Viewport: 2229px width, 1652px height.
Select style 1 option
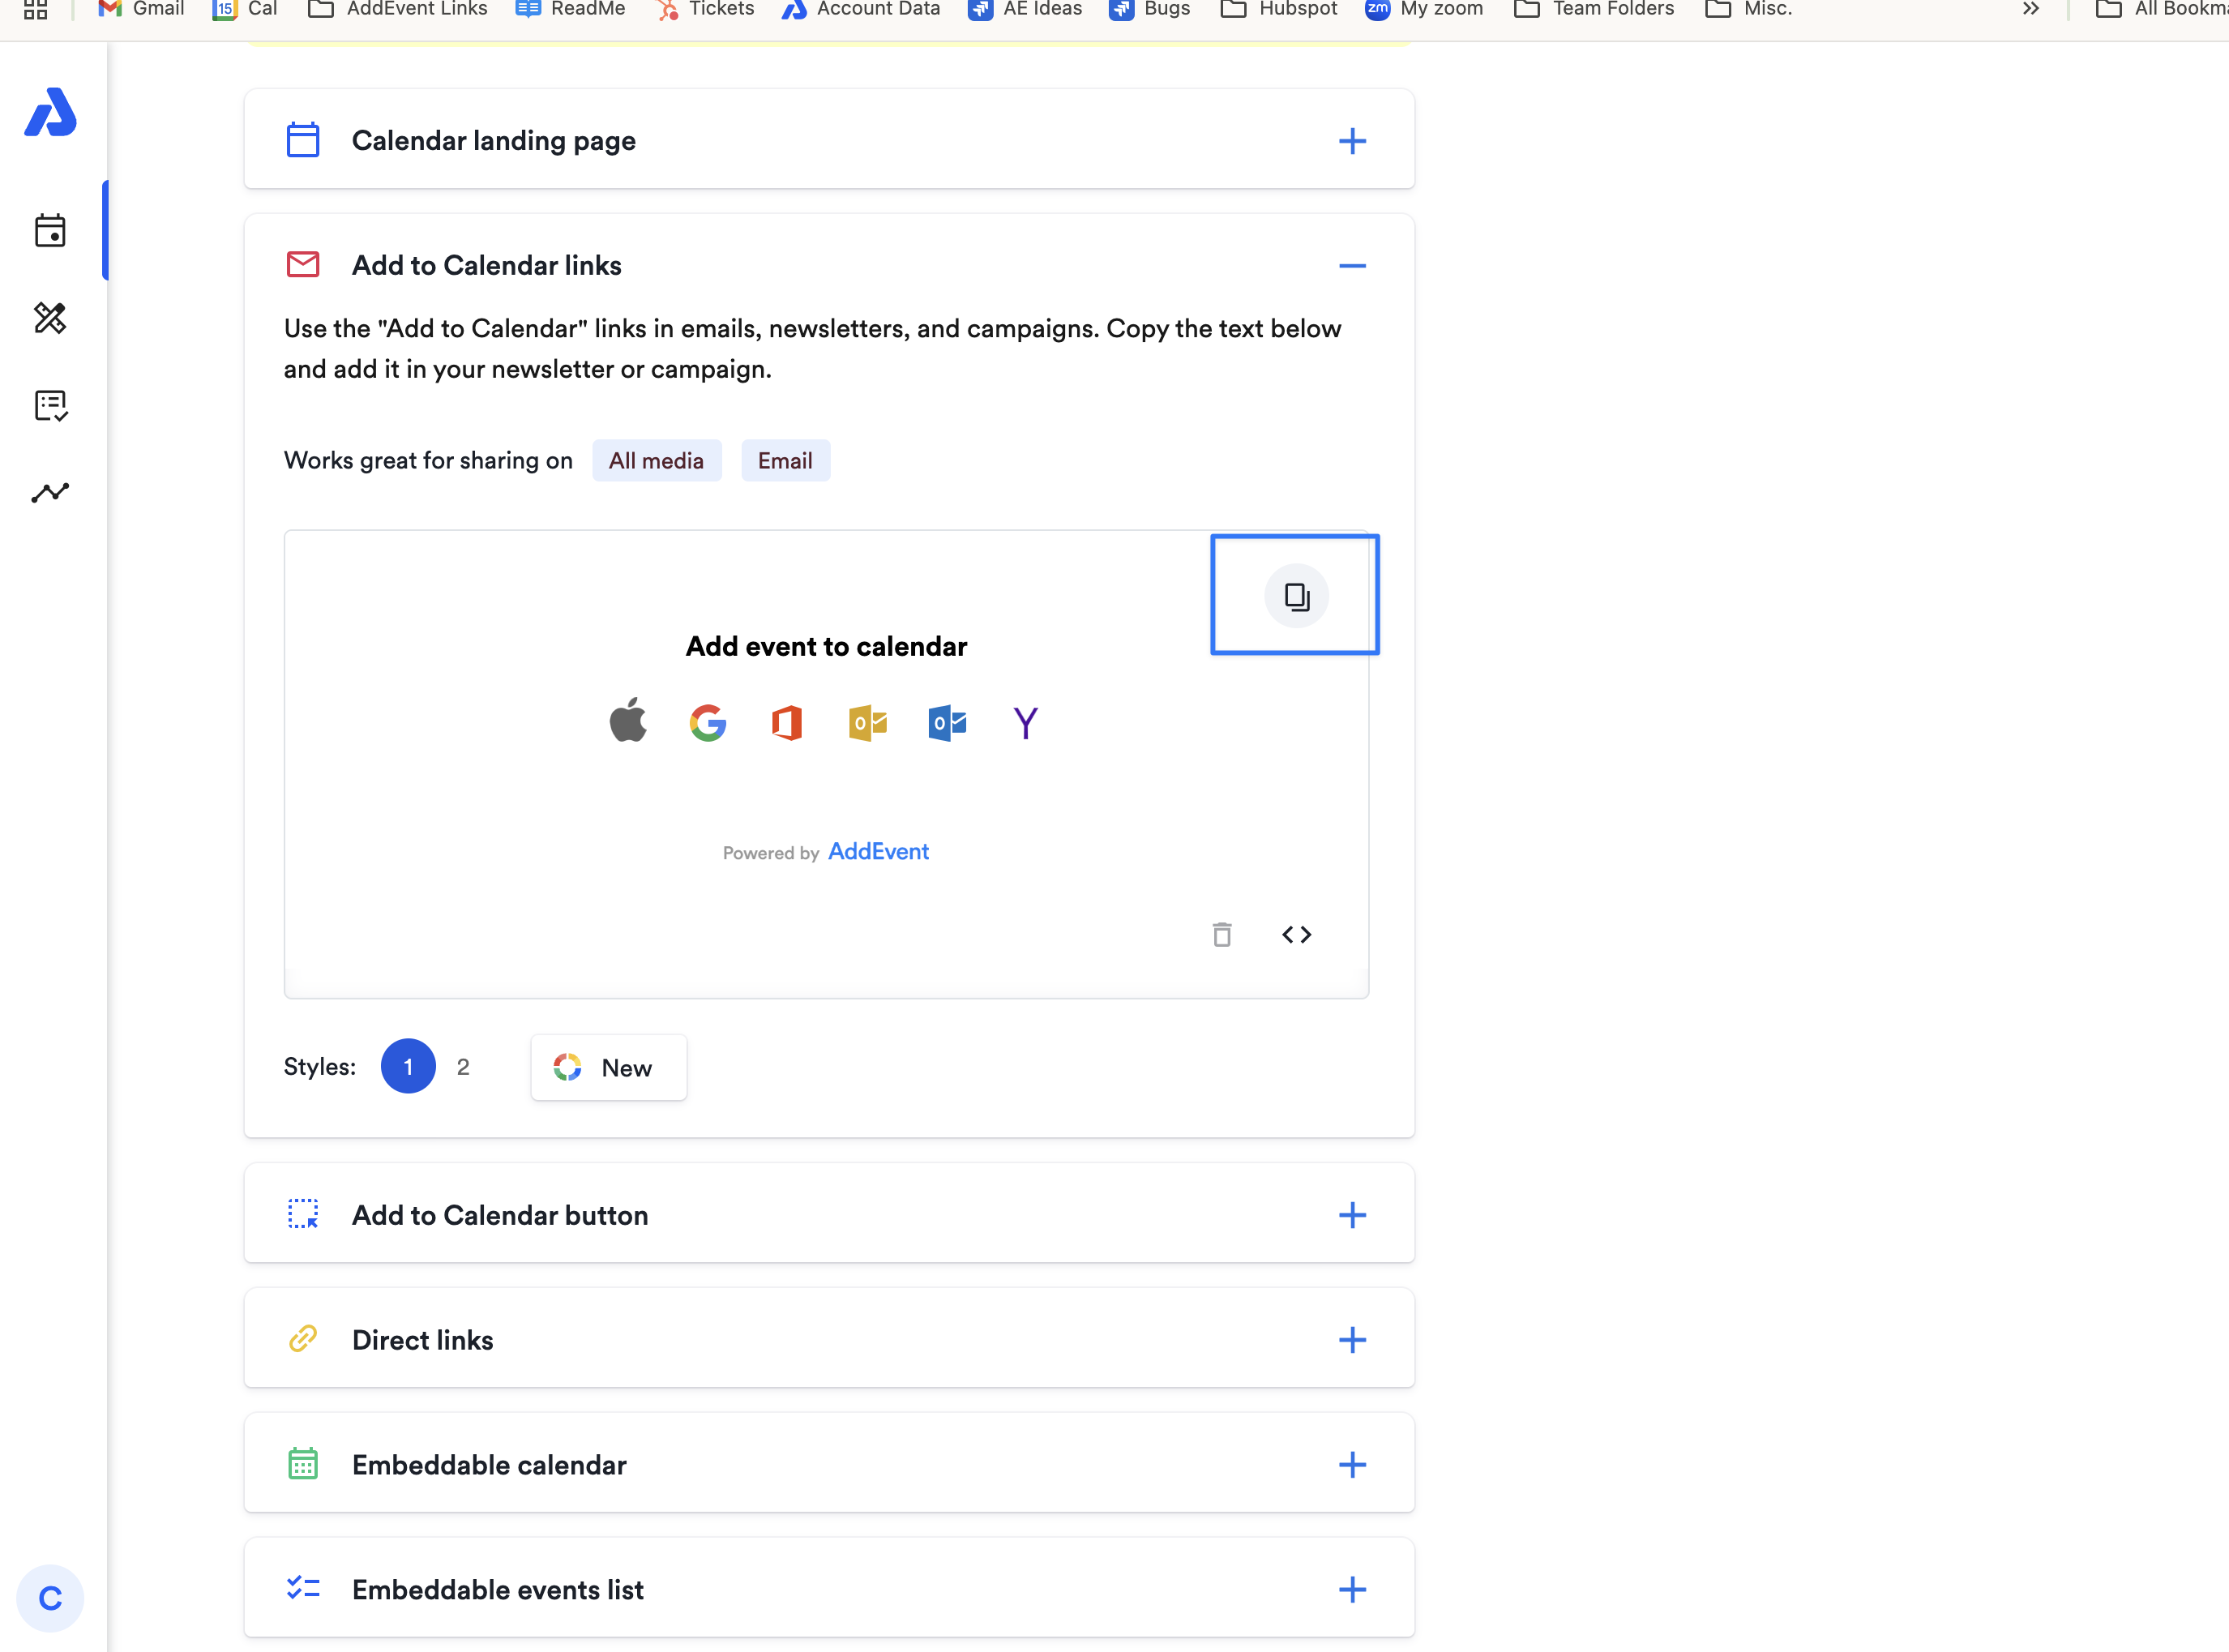pos(408,1066)
